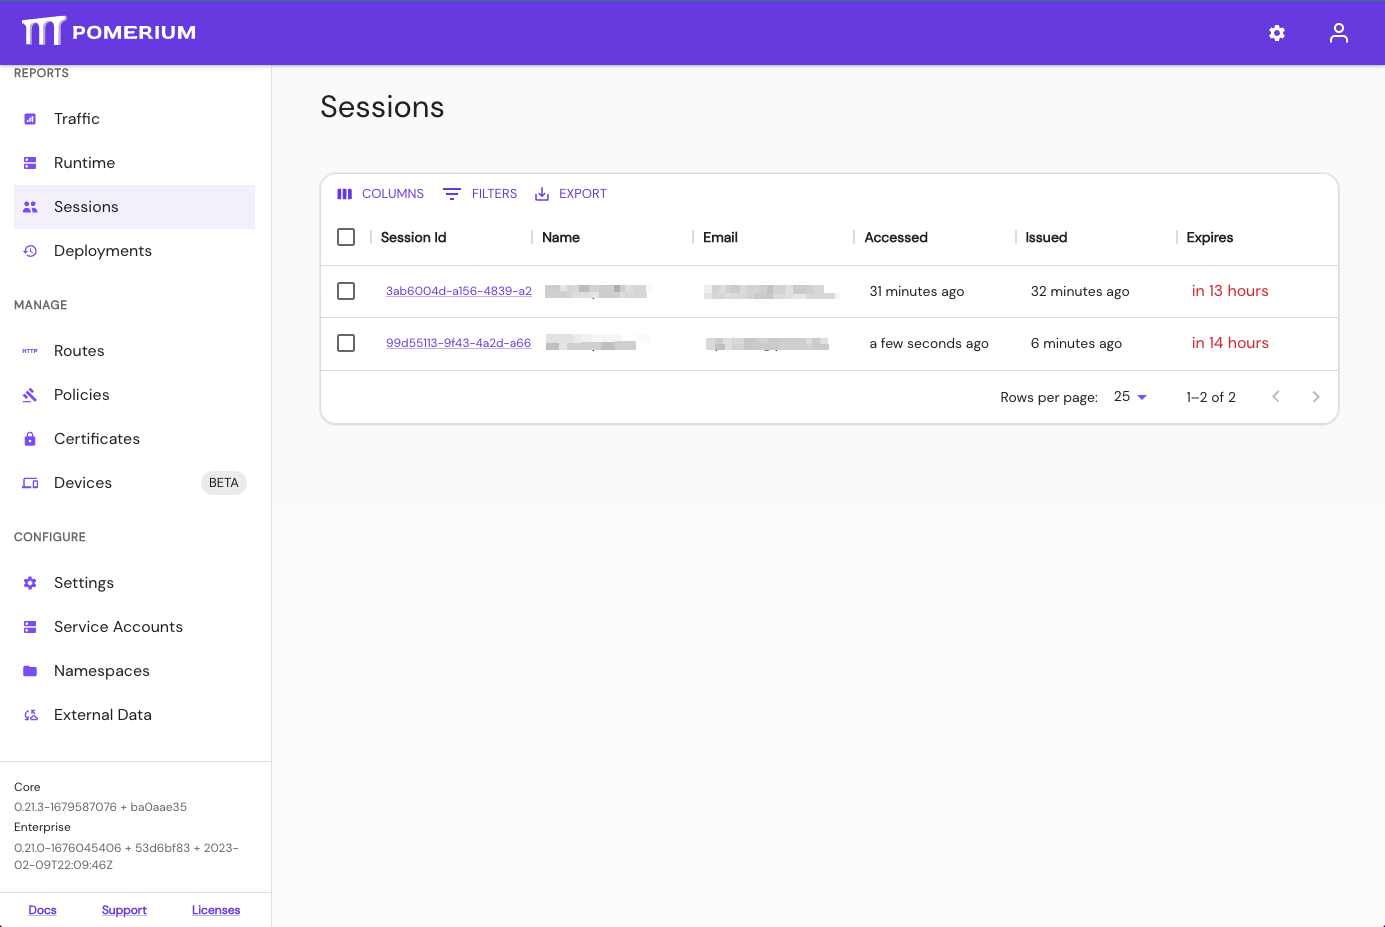Sort by Issued column header
This screenshot has height=927, width=1385.
click(x=1046, y=237)
